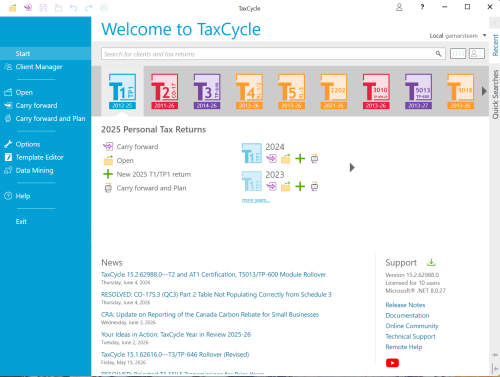Click carry forward icon in title toolbar
This screenshot has width=500, height=377.
(x=28, y=8)
